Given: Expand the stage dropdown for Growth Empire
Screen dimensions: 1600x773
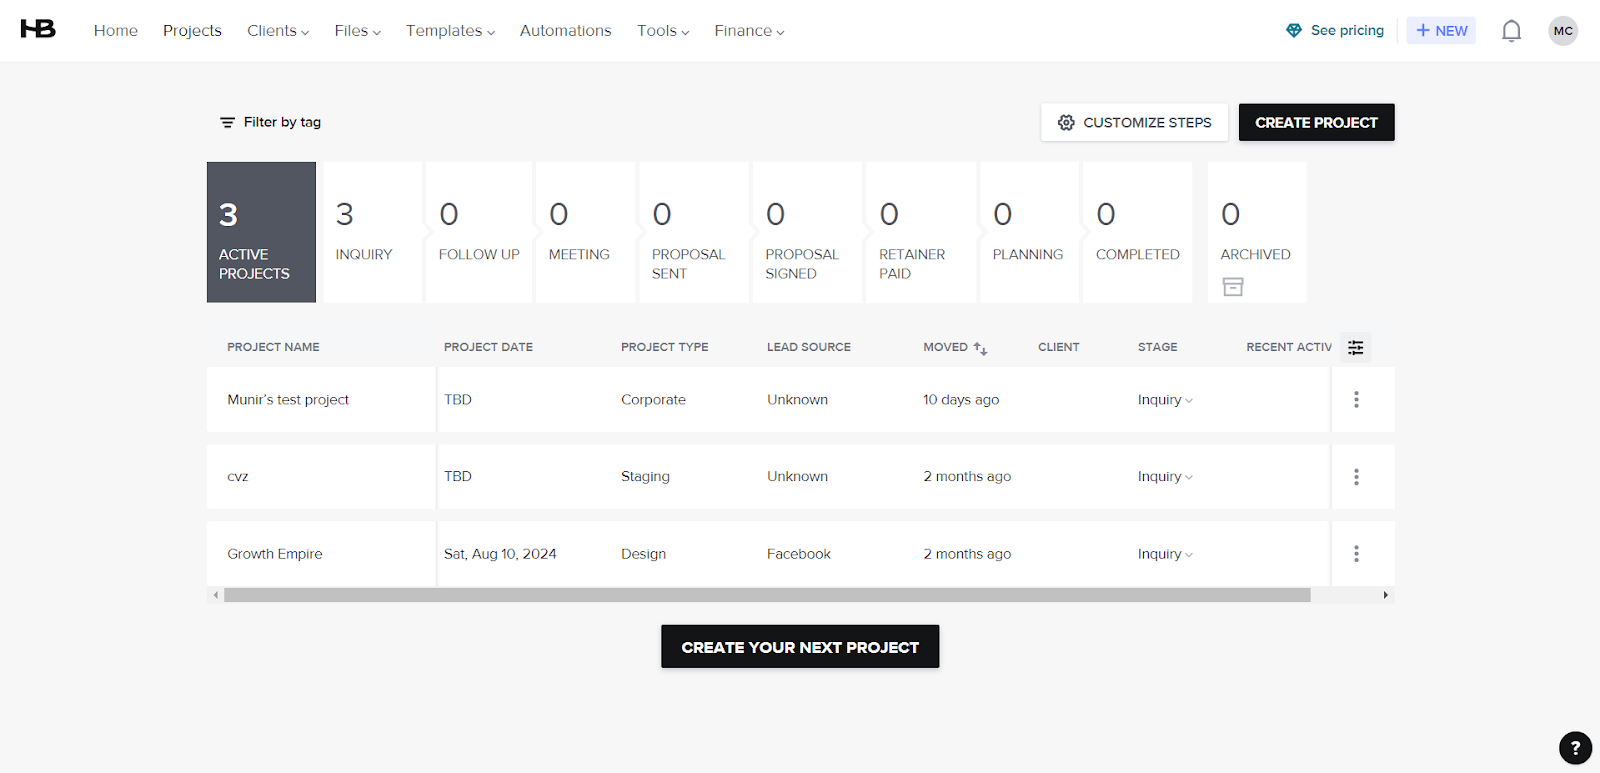Looking at the screenshot, I should pyautogui.click(x=1165, y=554).
